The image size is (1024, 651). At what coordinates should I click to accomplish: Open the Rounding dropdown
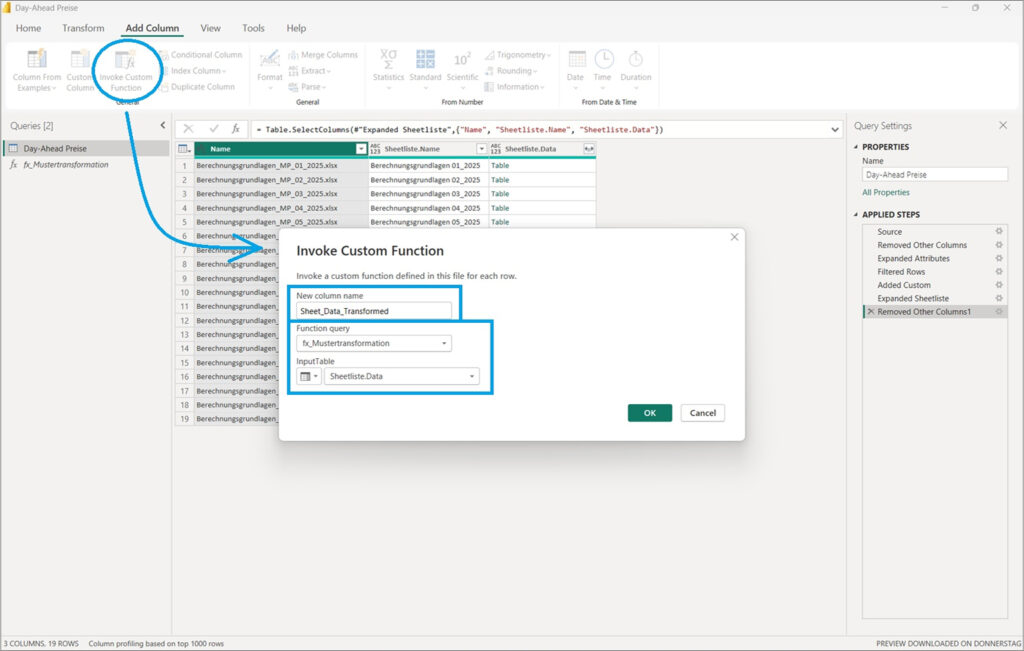tap(511, 71)
